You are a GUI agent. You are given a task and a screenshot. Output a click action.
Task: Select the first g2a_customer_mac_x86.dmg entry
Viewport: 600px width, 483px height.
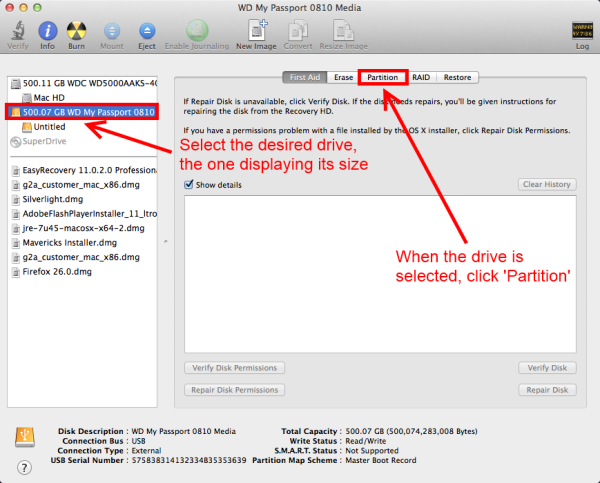coord(80,185)
